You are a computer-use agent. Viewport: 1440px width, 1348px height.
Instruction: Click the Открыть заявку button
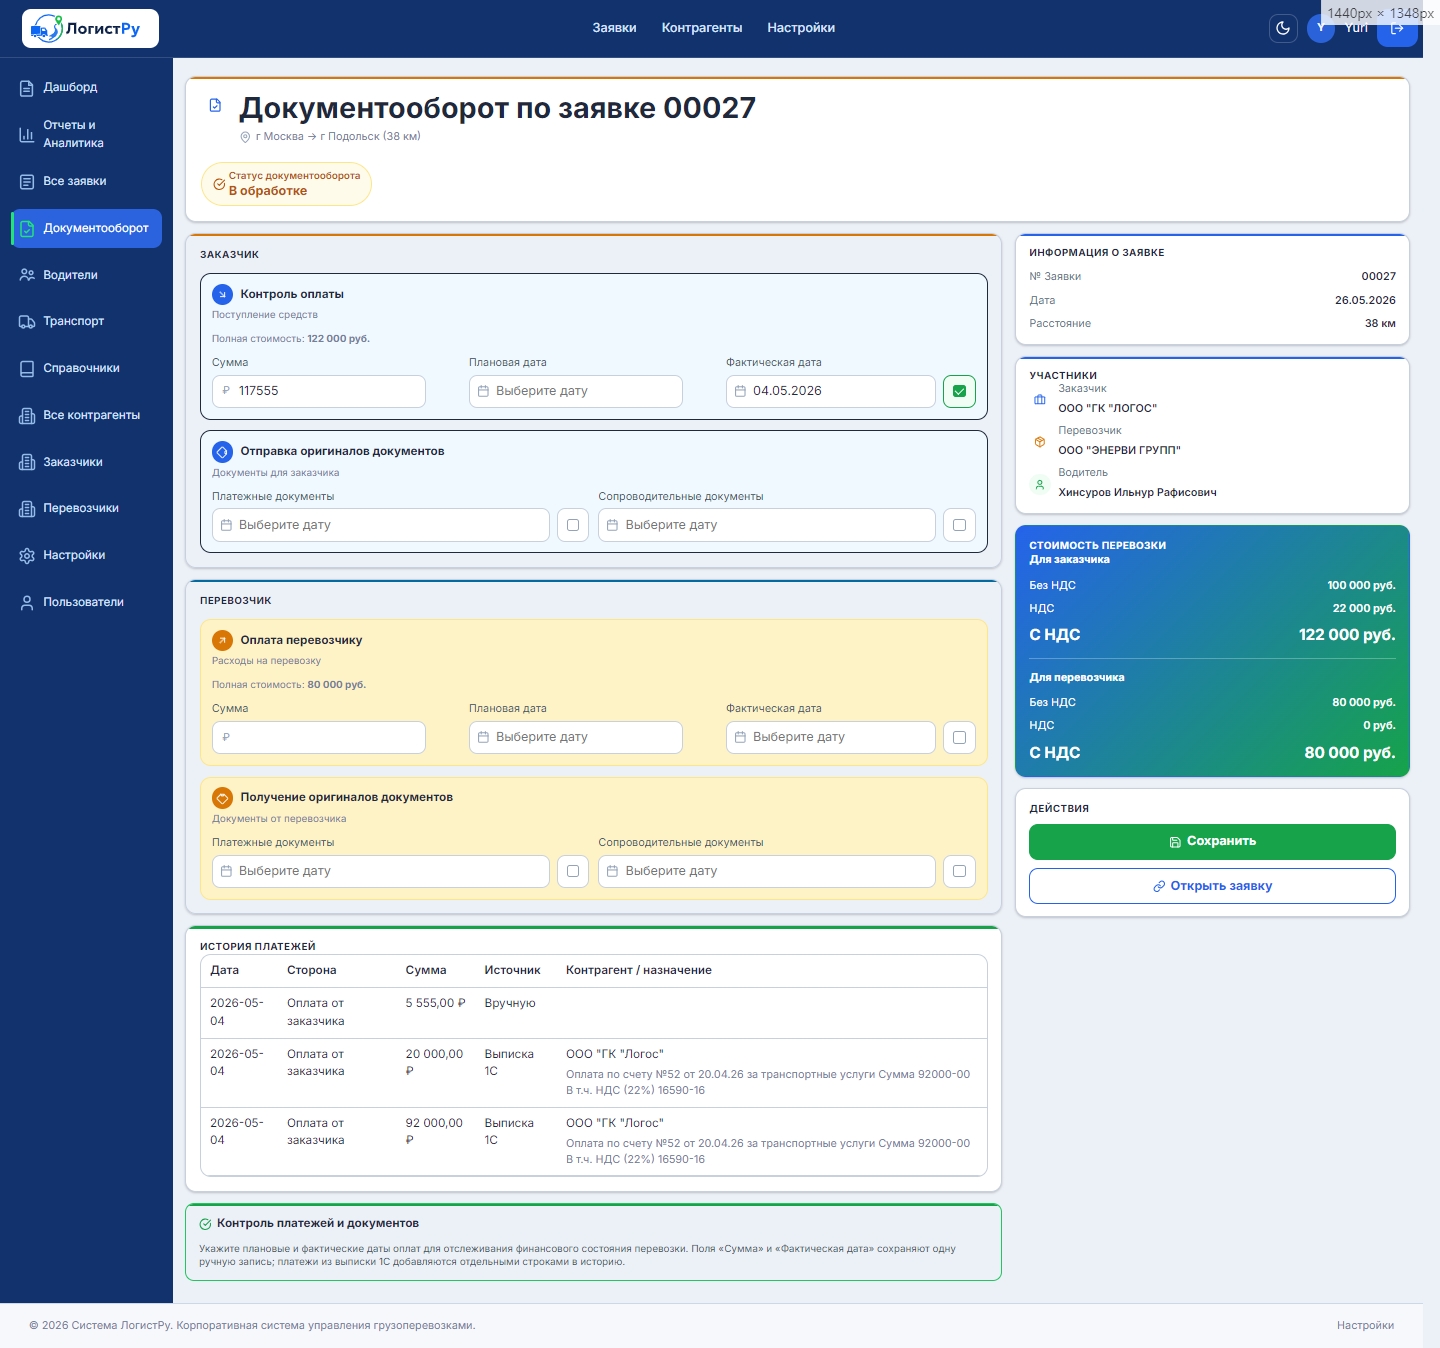coord(1212,886)
